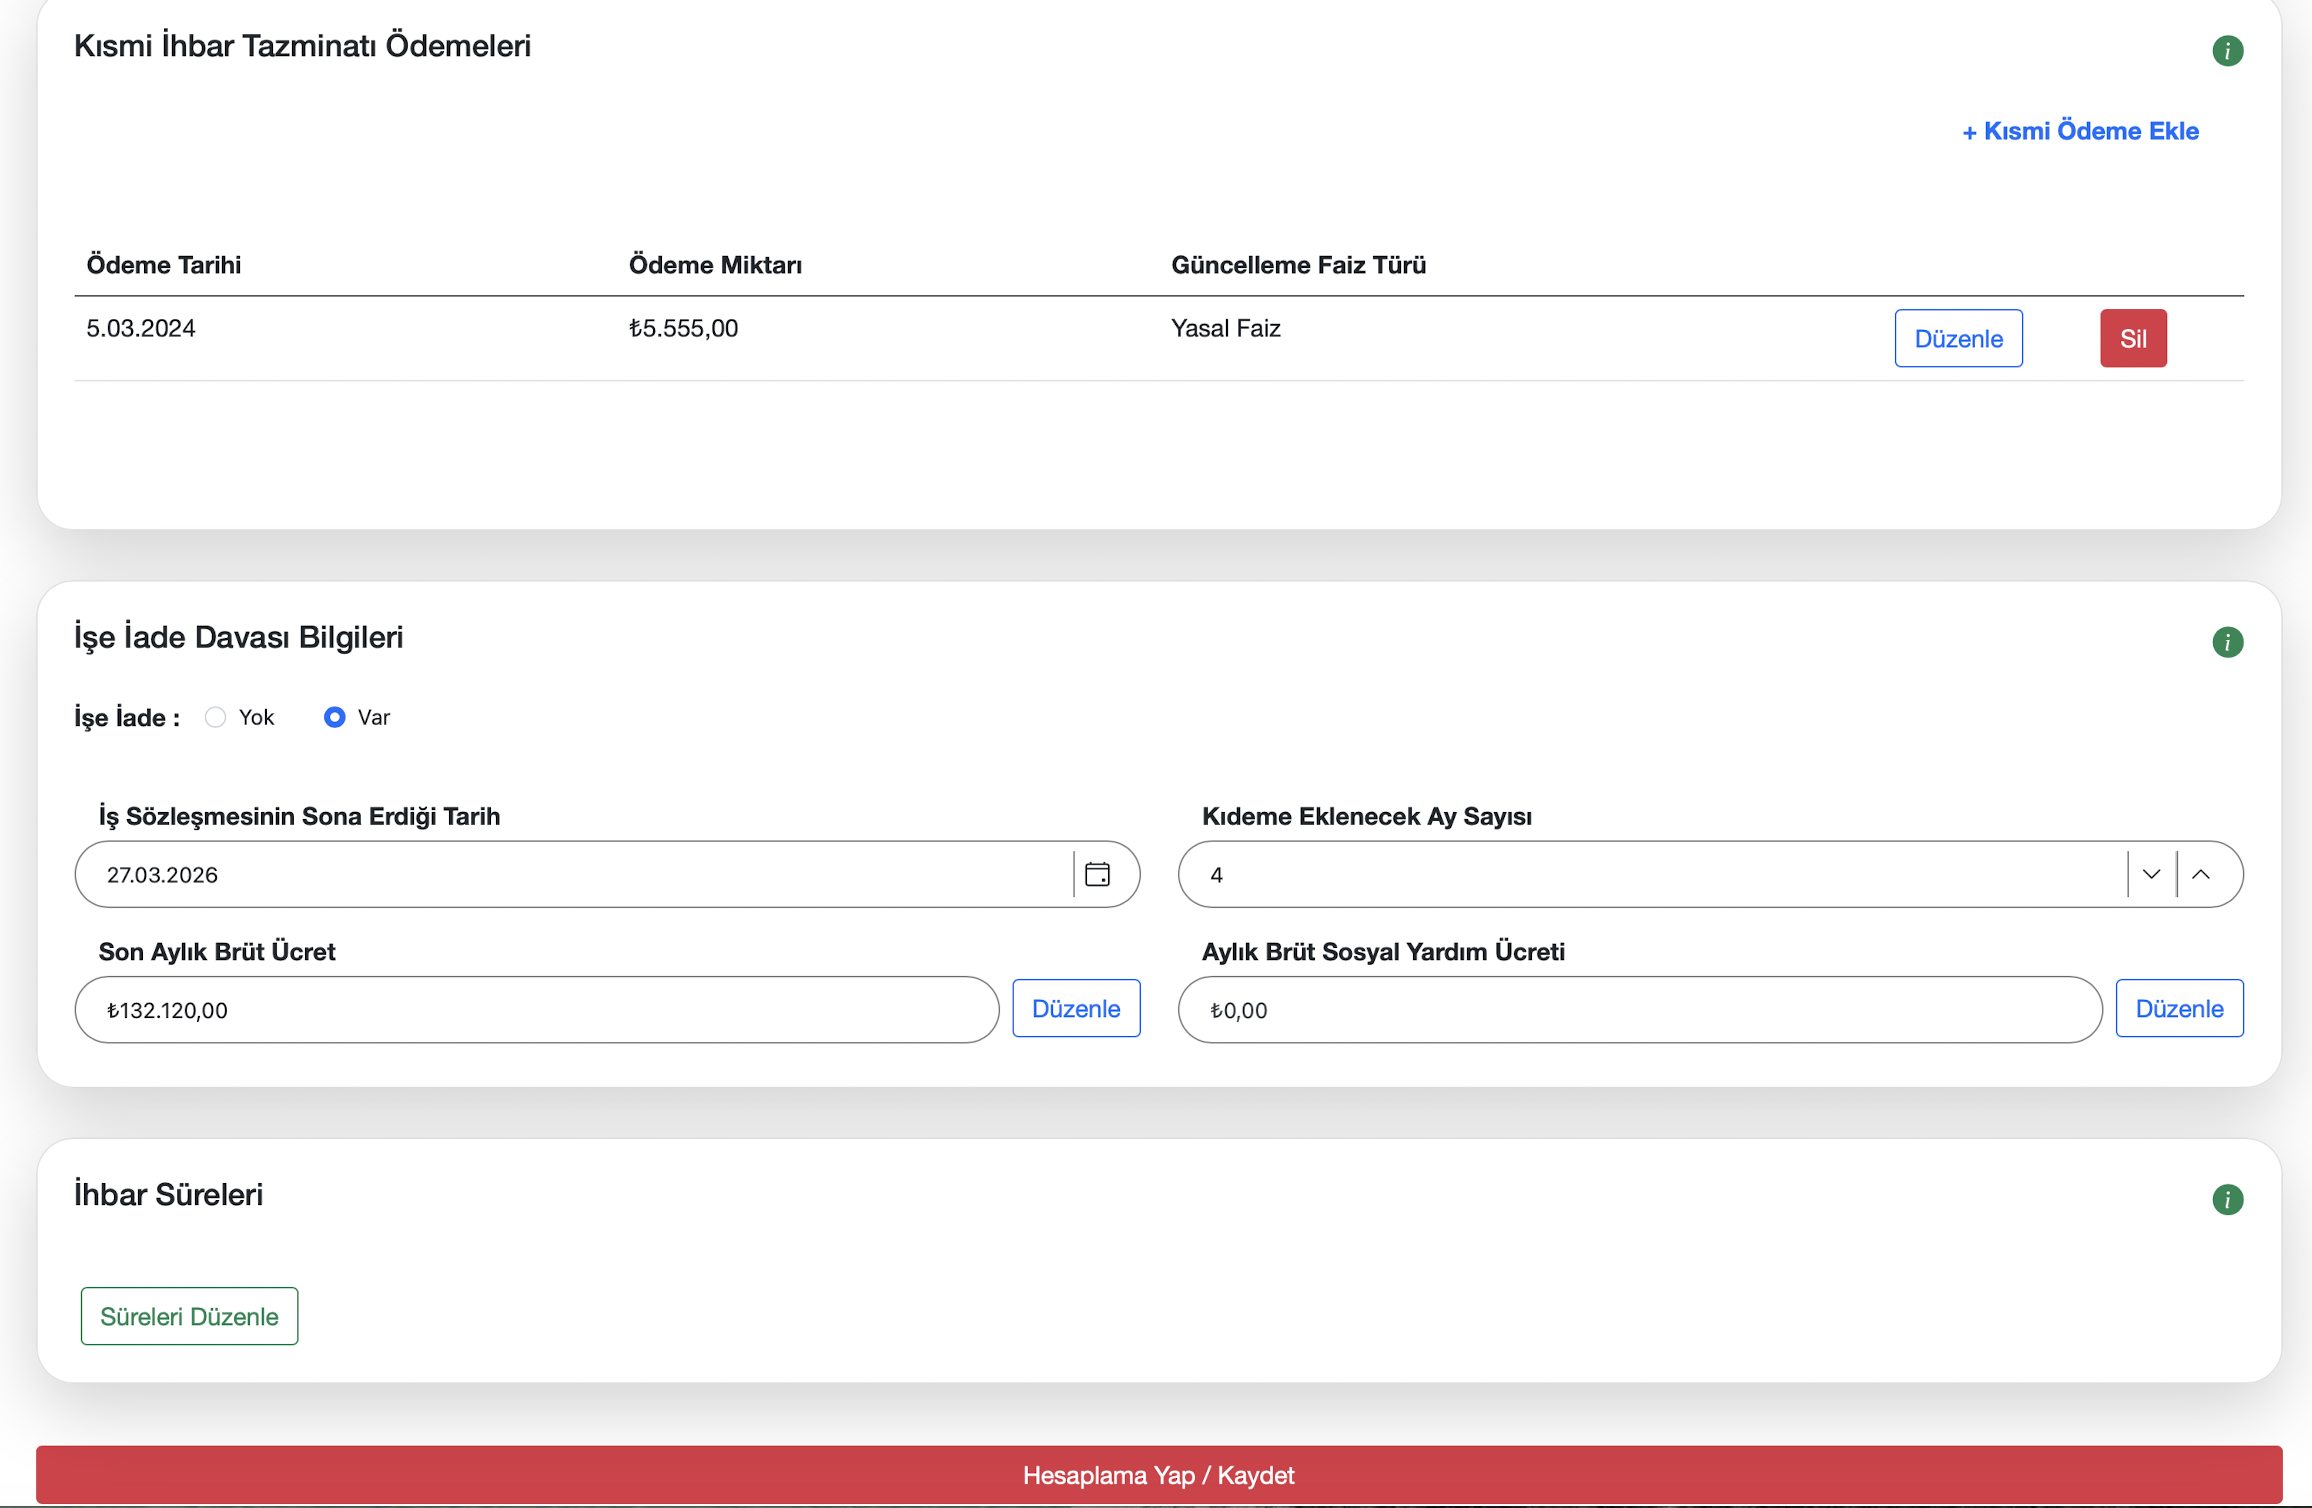The height and width of the screenshot is (1508, 2312).
Task: Select the Yok radio for İşe İade
Action: pyautogui.click(x=215, y=717)
